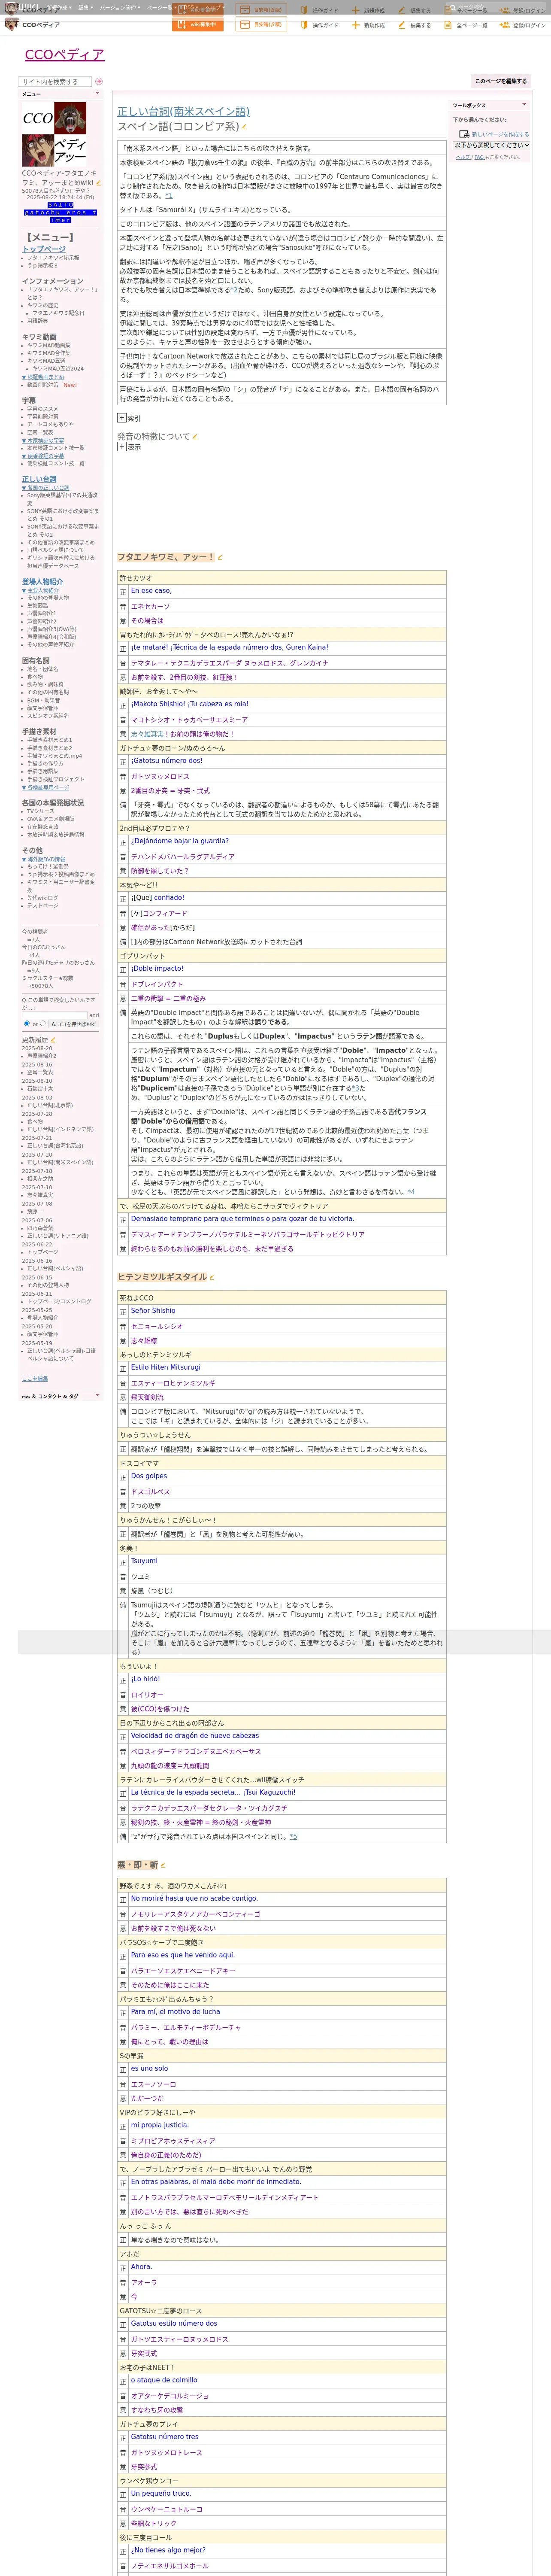Open the 声優陣紹介2 entry in 更新履歴
Screen dimensions: 551x2576
[x=42, y=1056]
